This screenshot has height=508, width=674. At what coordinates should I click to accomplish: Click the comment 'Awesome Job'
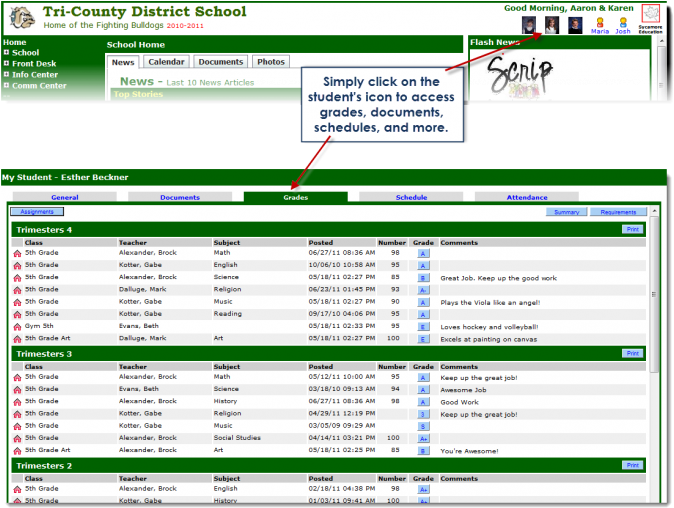tap(463, 390)
